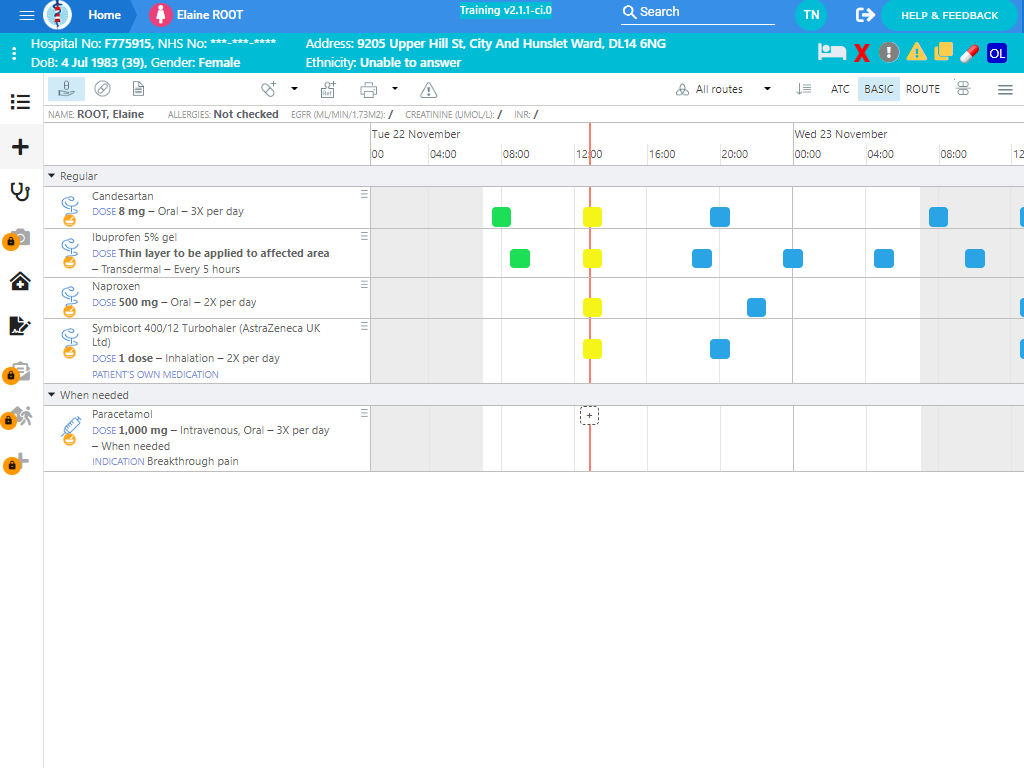The image size is (1024, 768).
Task: Open dropdown arrow beside add prescription icon
Action: 295,89
